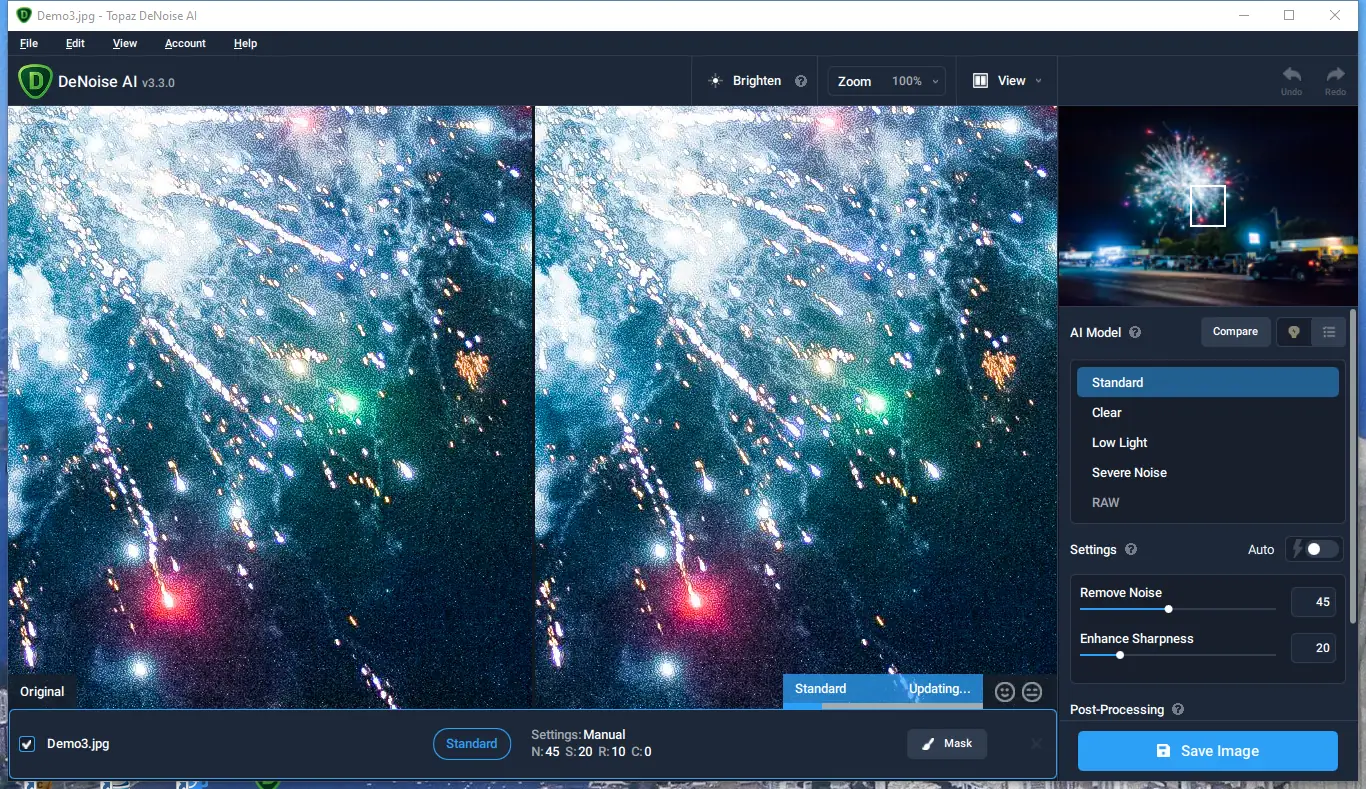Open the Help menu
This screenshot has height=789, width=1366.
[245, 44]
